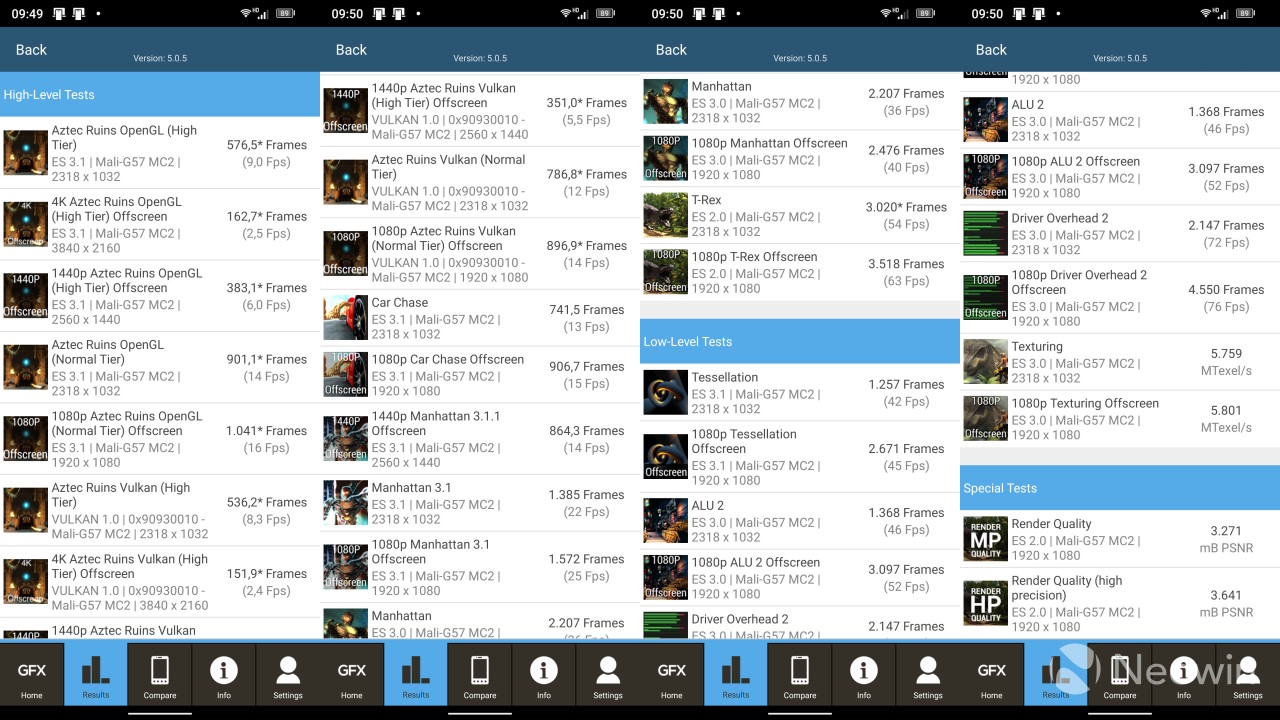
Task: Select Results tab in second screenshot
Action: 416,676
